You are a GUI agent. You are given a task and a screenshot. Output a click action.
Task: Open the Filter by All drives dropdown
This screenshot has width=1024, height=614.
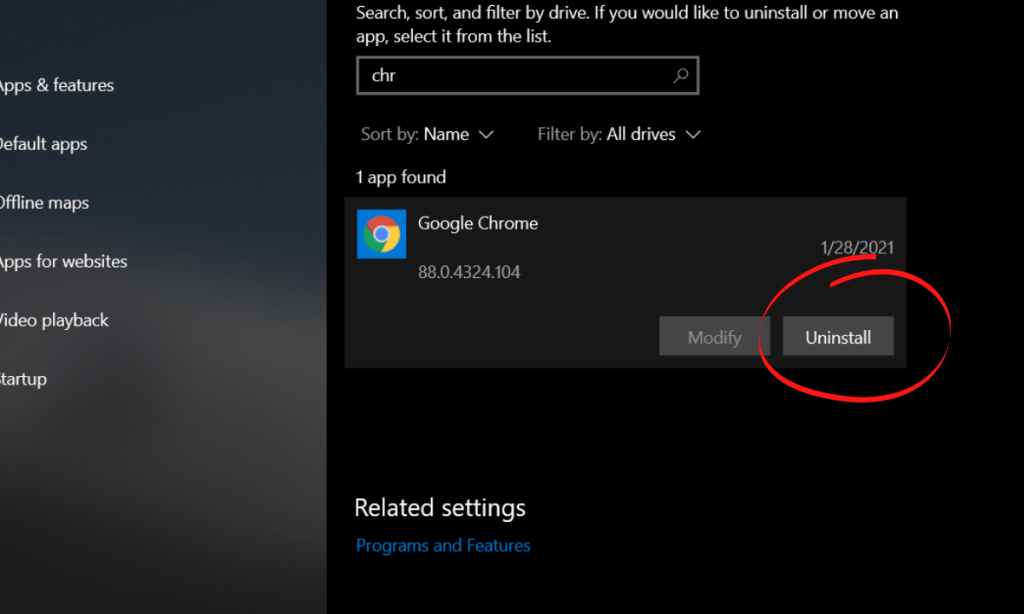pos(640,135)
